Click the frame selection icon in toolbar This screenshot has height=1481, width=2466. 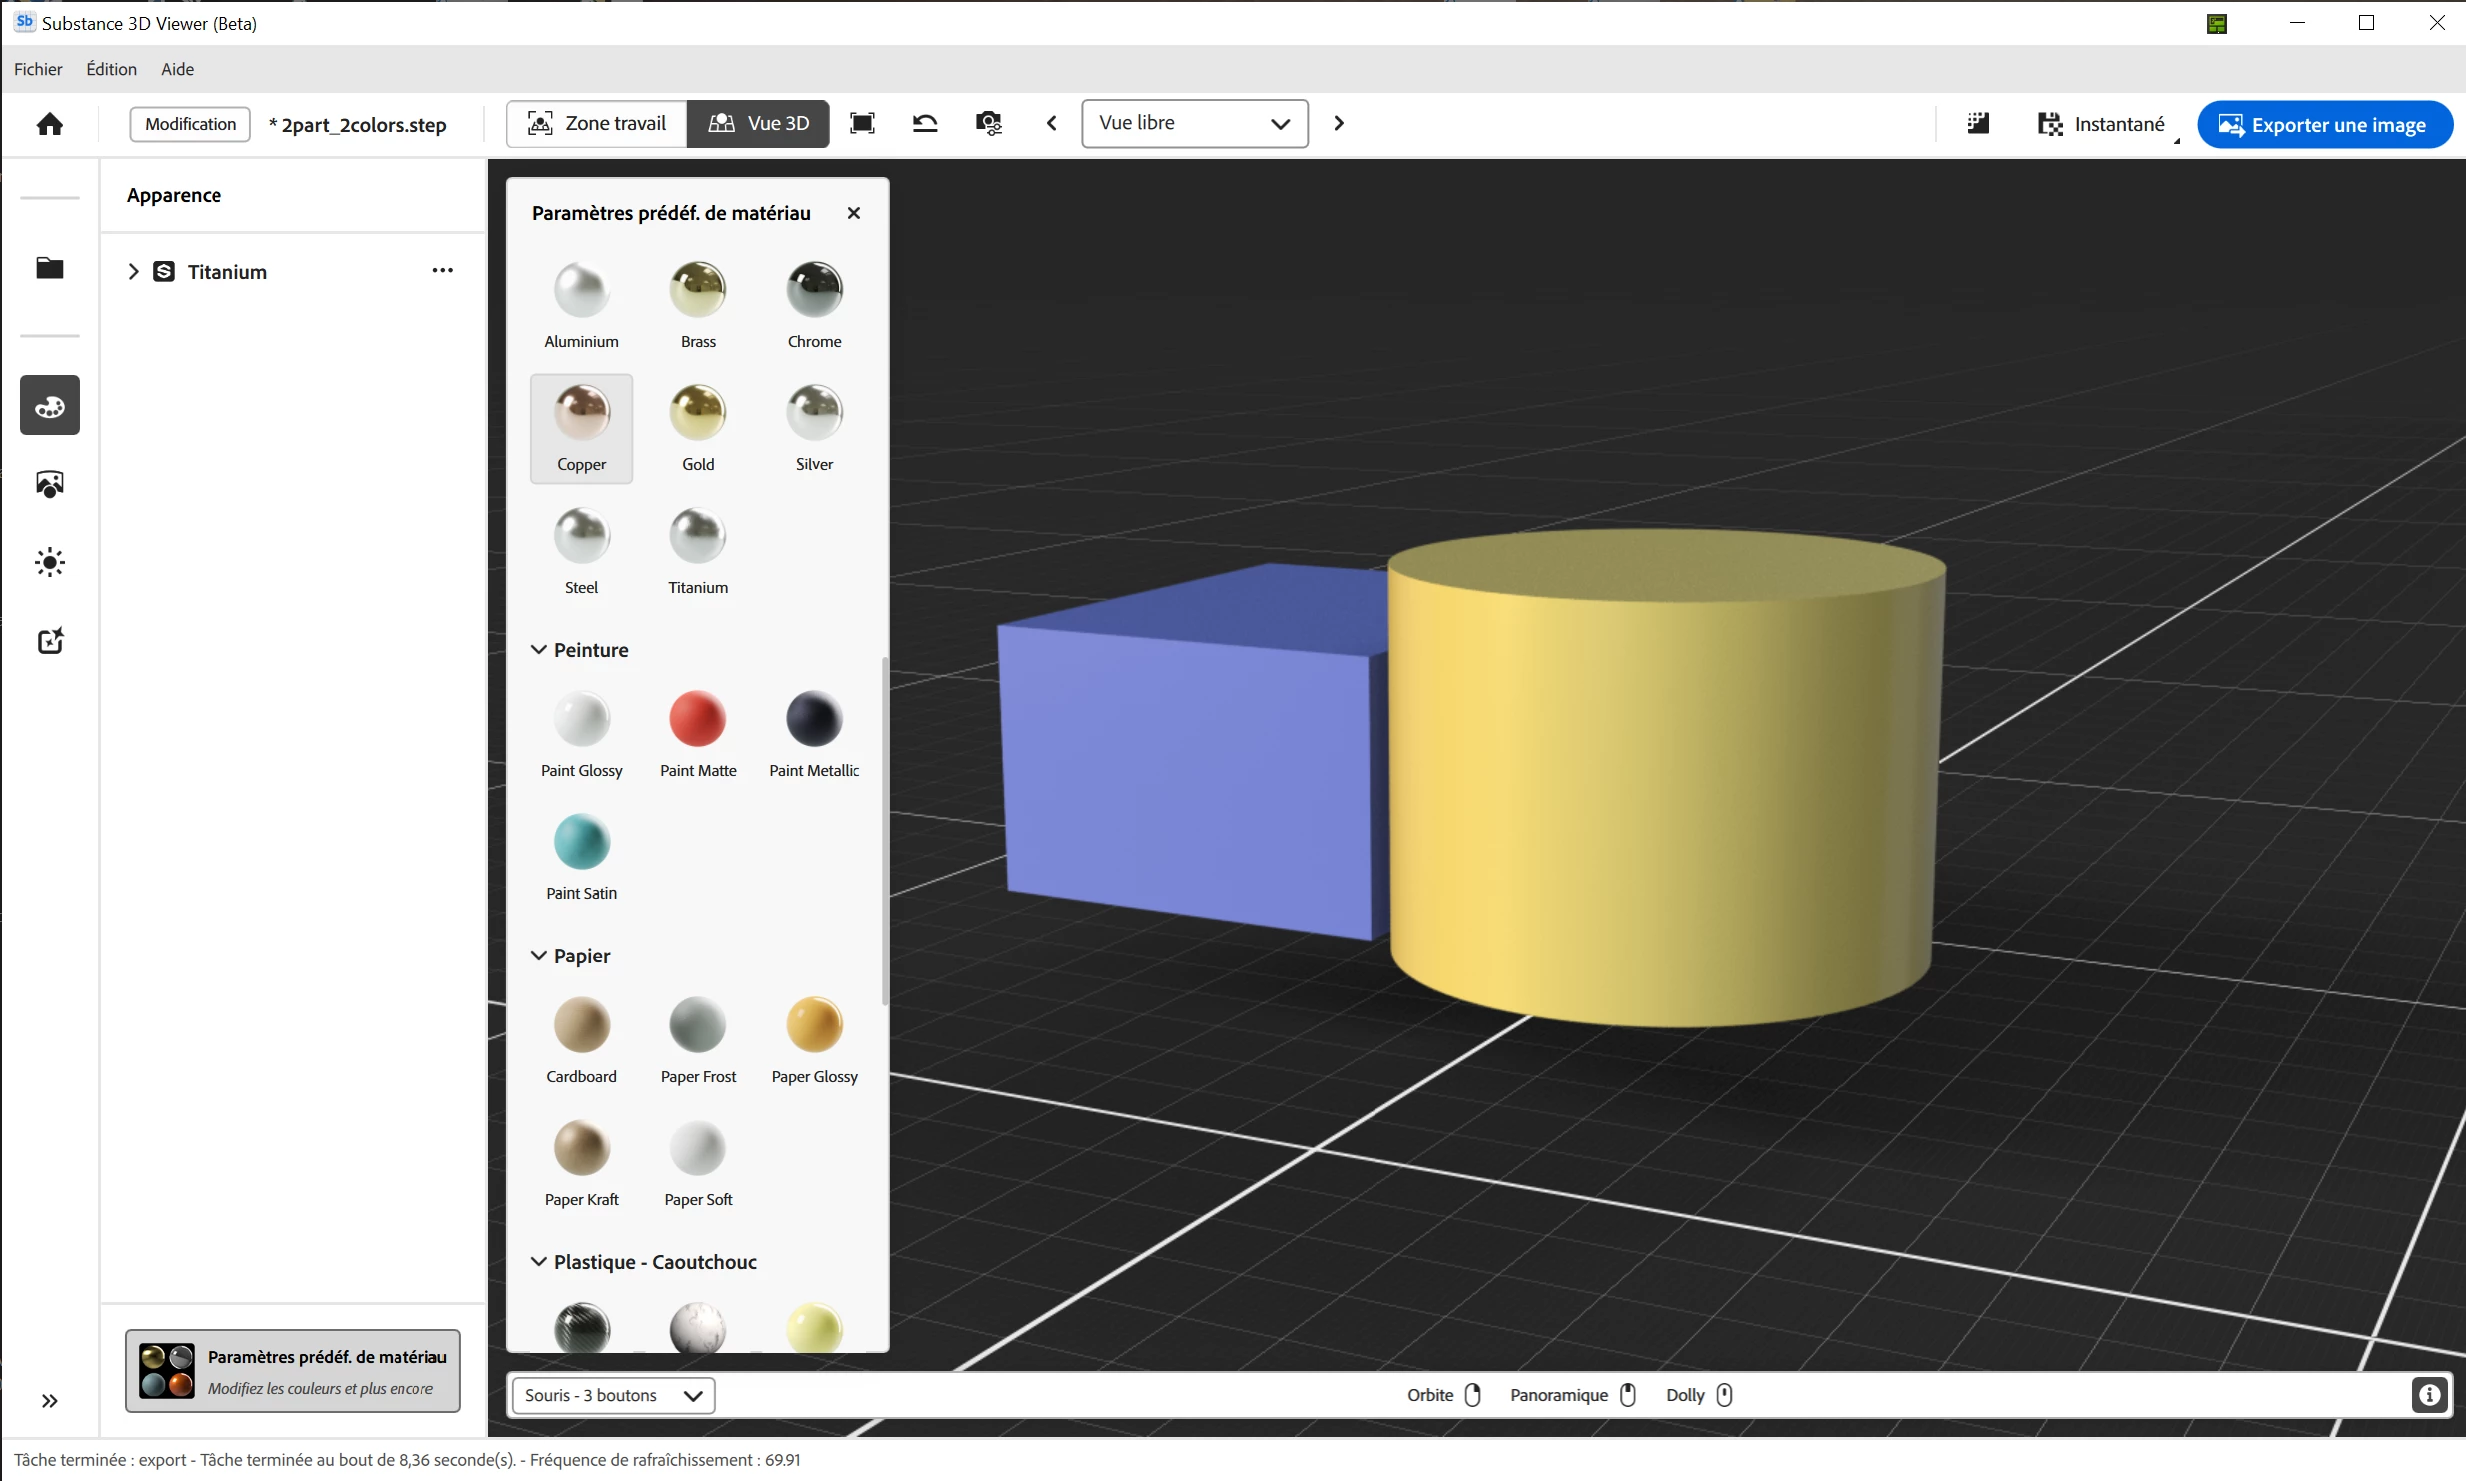(x=862, y=123)
